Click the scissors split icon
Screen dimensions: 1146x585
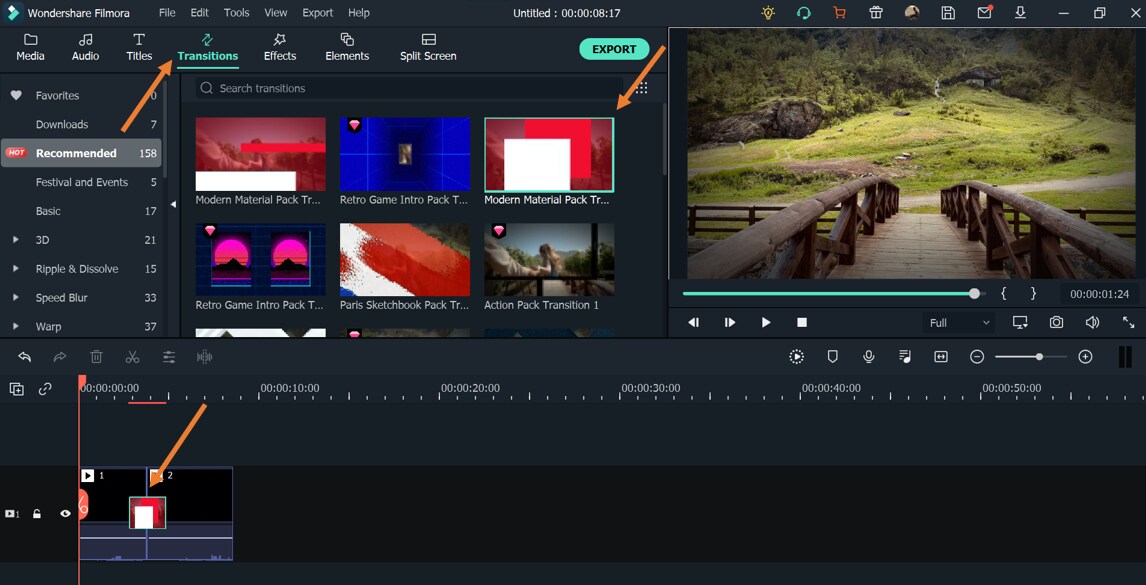click(132, 357)
